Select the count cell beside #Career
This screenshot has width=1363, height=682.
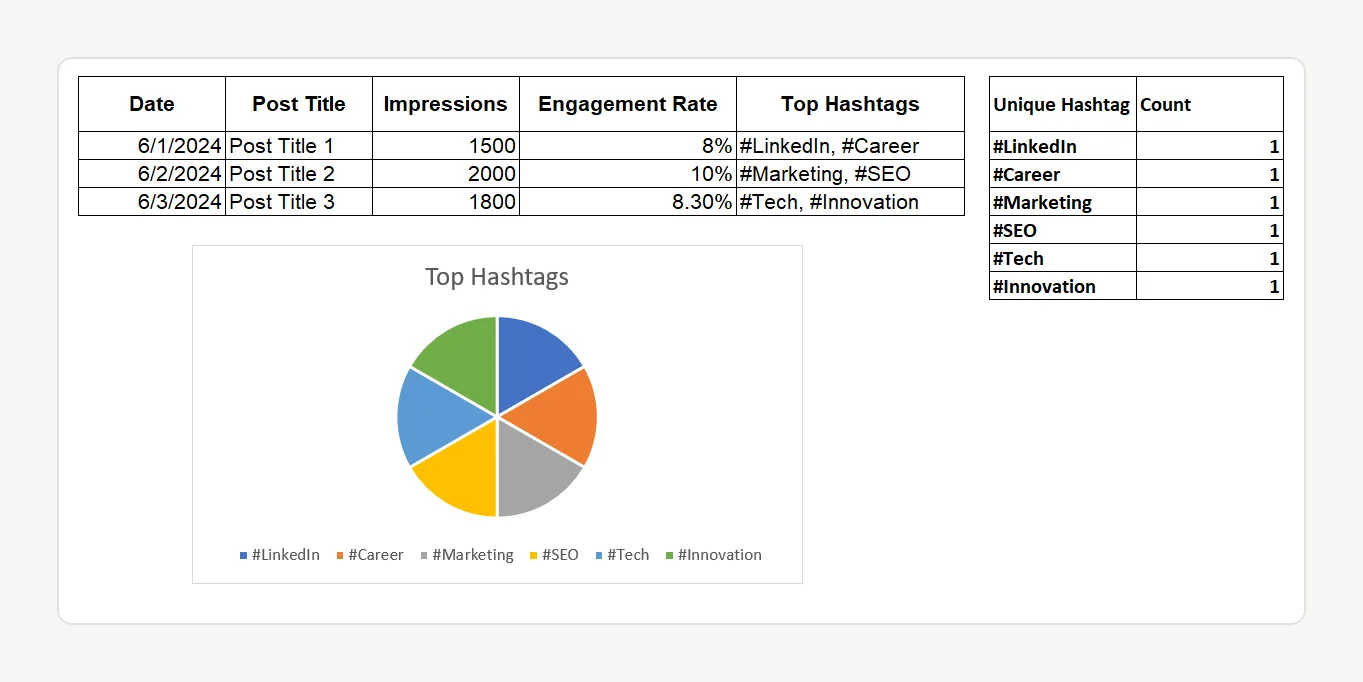point(1210,174)
